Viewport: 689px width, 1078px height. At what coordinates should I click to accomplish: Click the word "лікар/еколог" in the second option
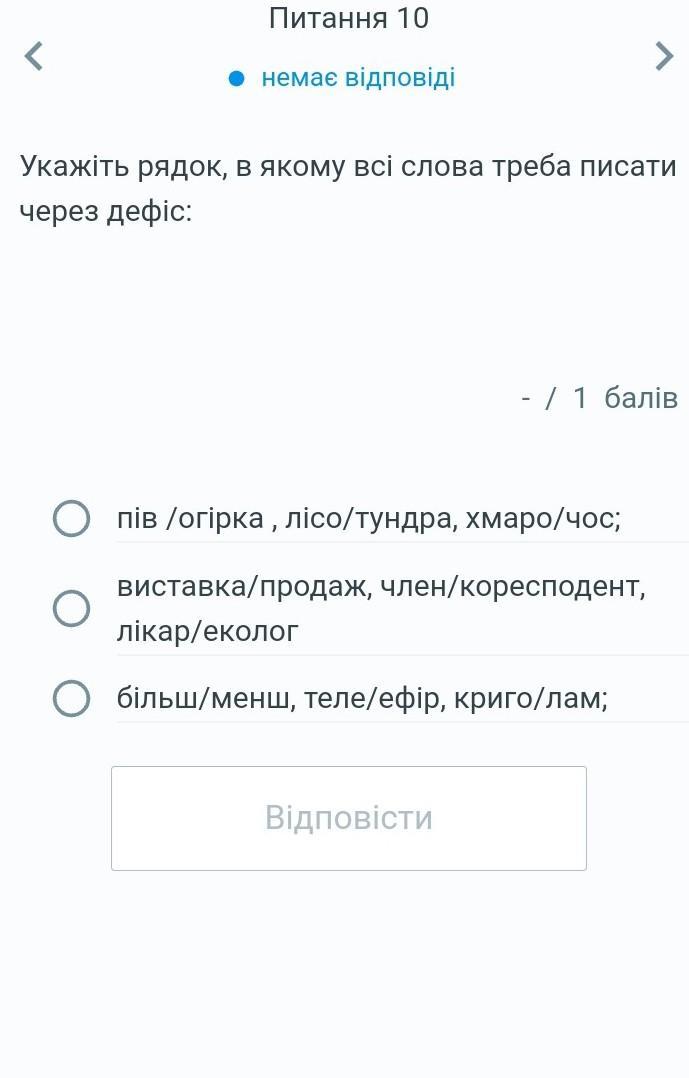[x=208, y=631]
